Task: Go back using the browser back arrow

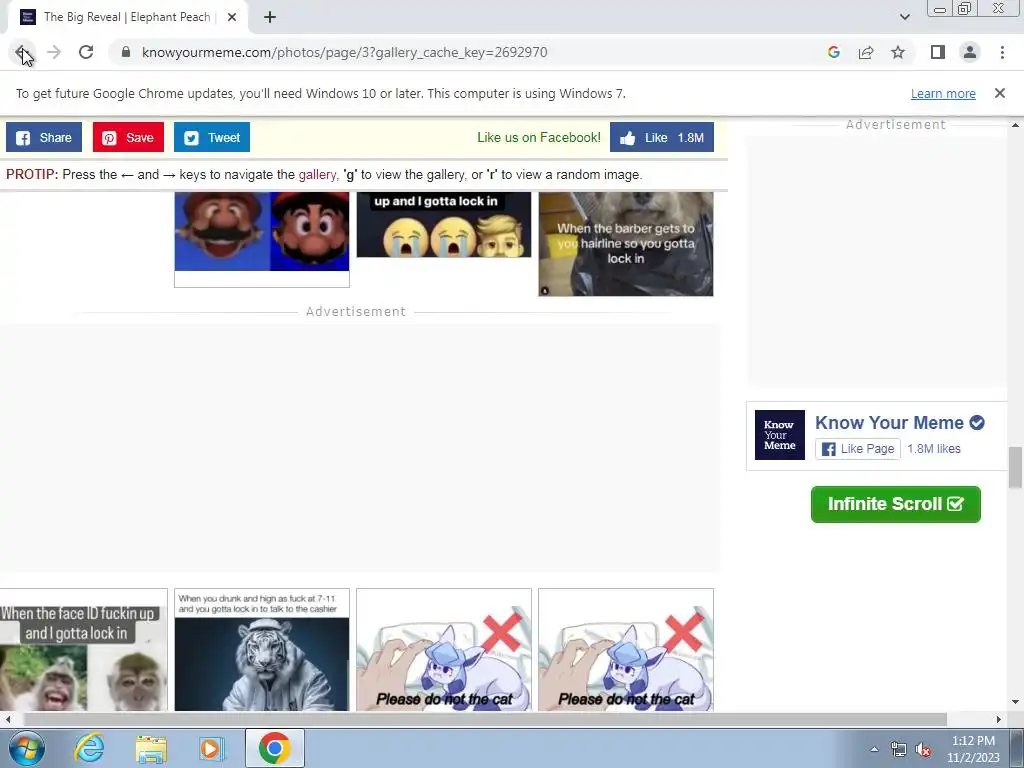Action: (x=22, y=52)
